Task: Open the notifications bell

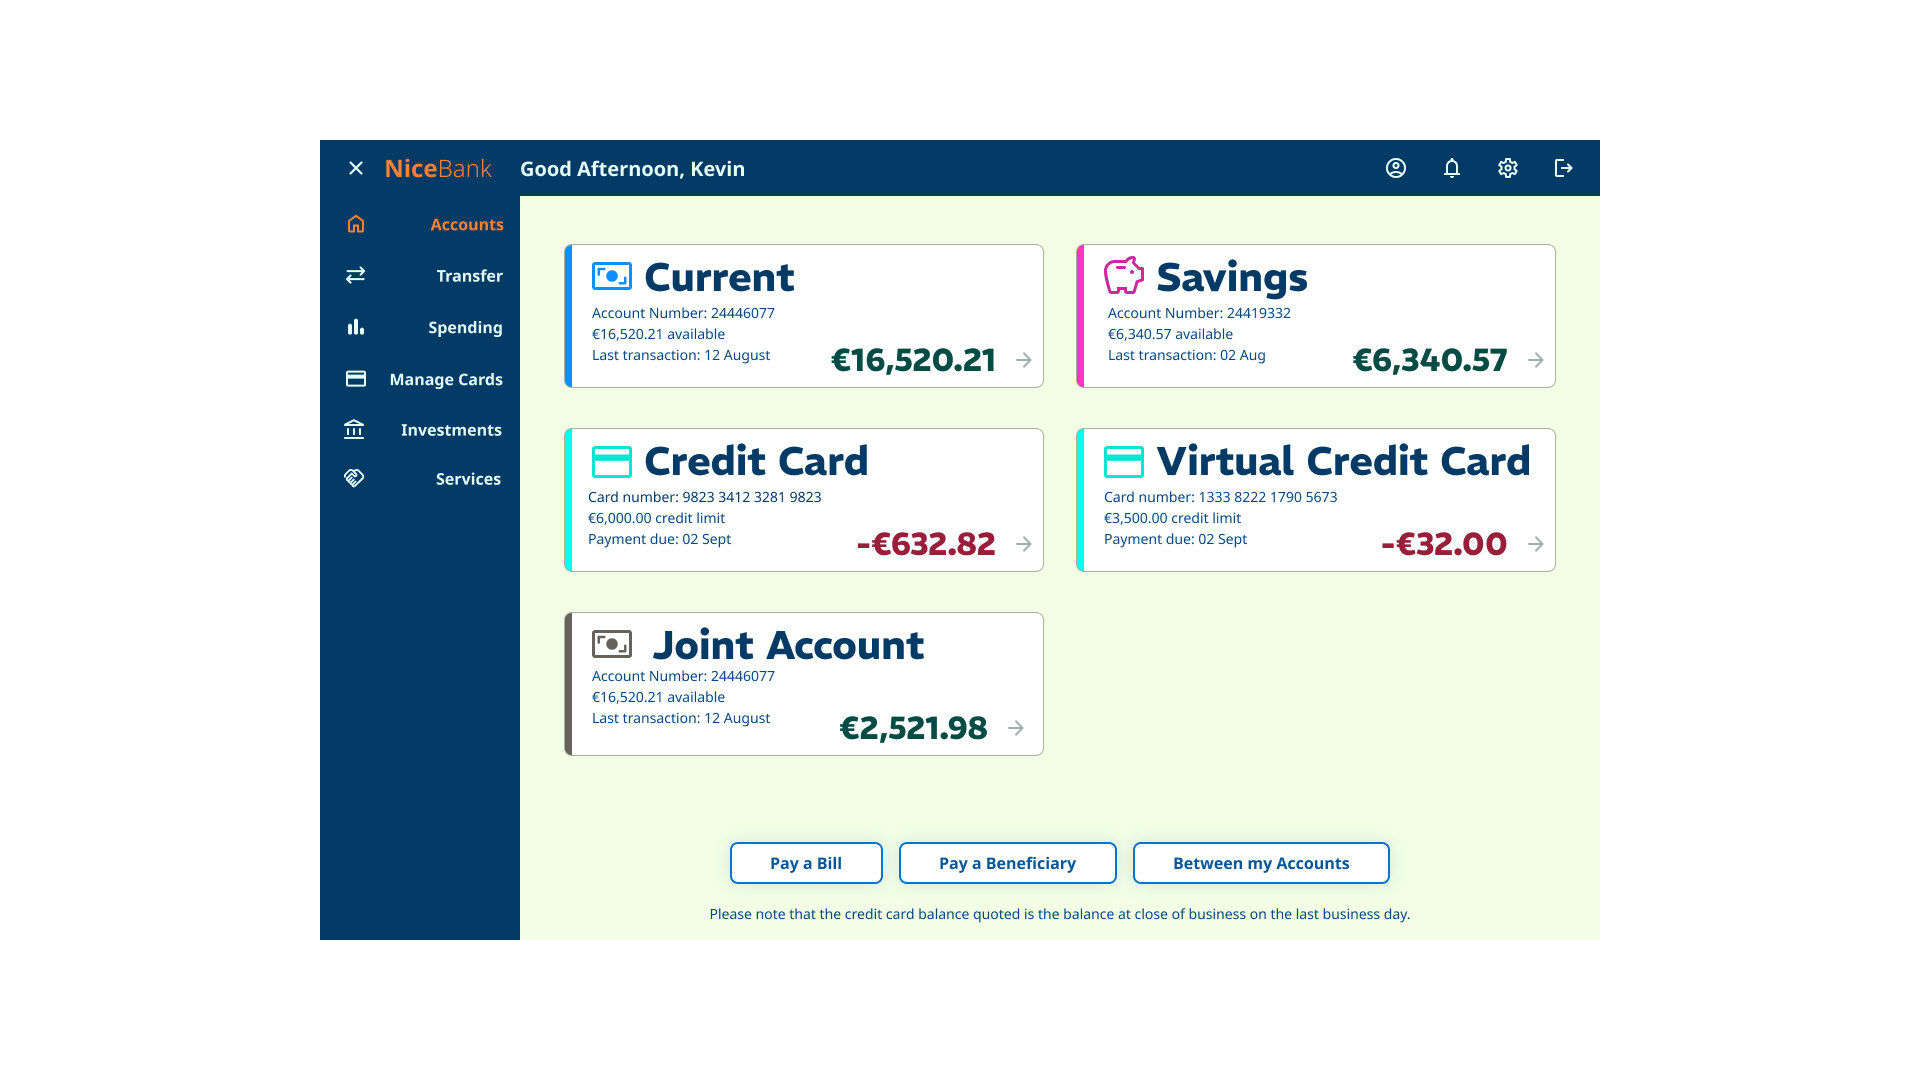Action: (x=1452, y=168)
